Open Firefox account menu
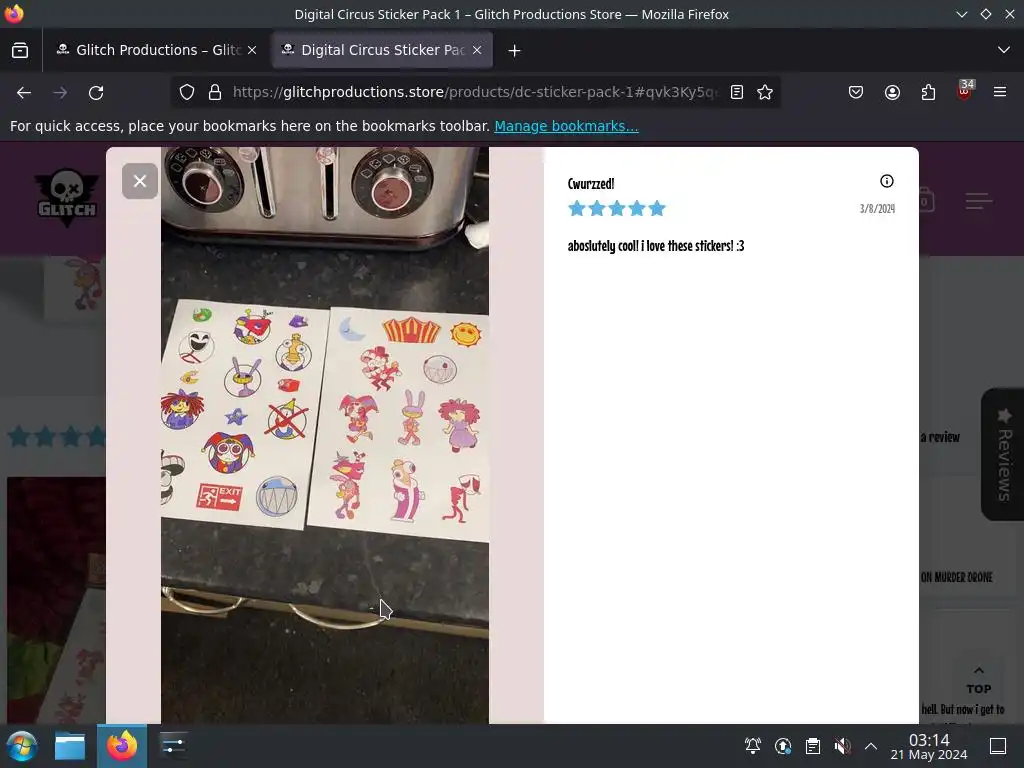The width and height of the screenshot is (1024, 768). (892, 93)
